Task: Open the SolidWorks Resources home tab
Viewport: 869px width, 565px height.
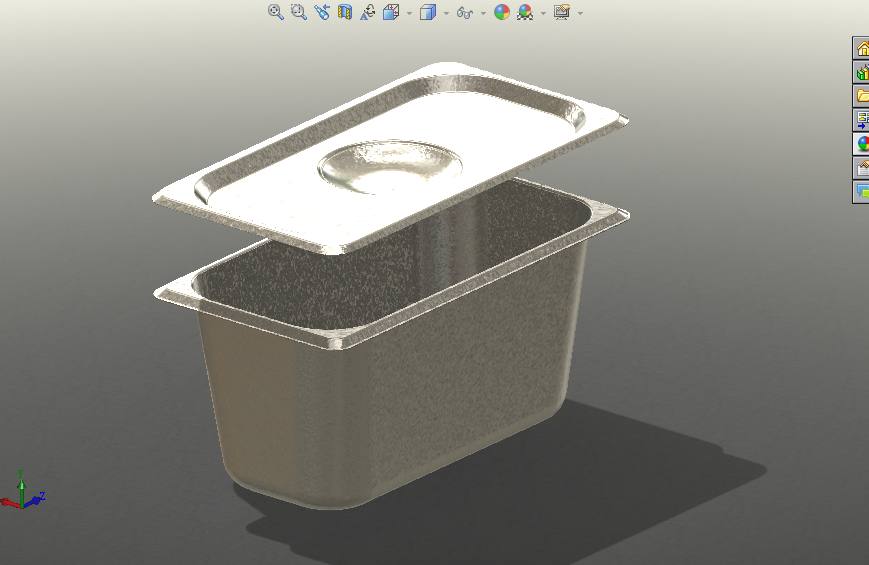Action: [x=861, y=48]
